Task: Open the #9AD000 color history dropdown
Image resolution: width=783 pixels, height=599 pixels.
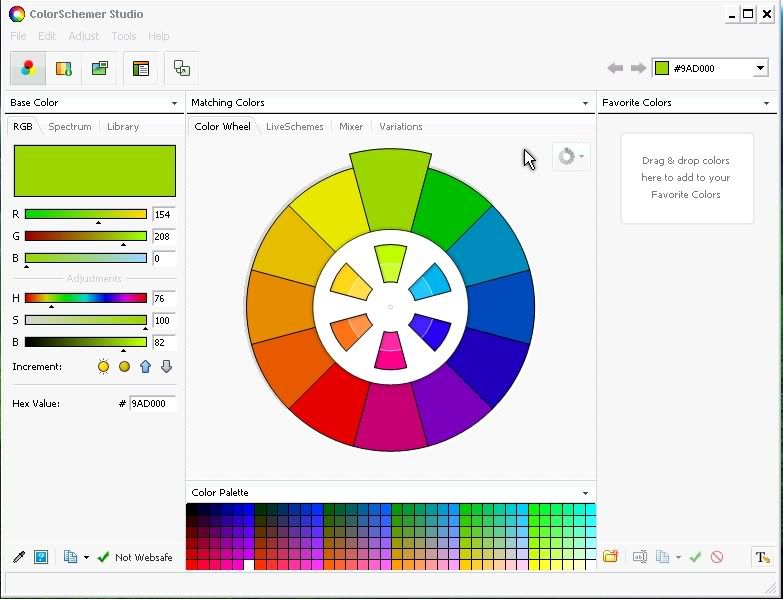Action: point(760,68)
